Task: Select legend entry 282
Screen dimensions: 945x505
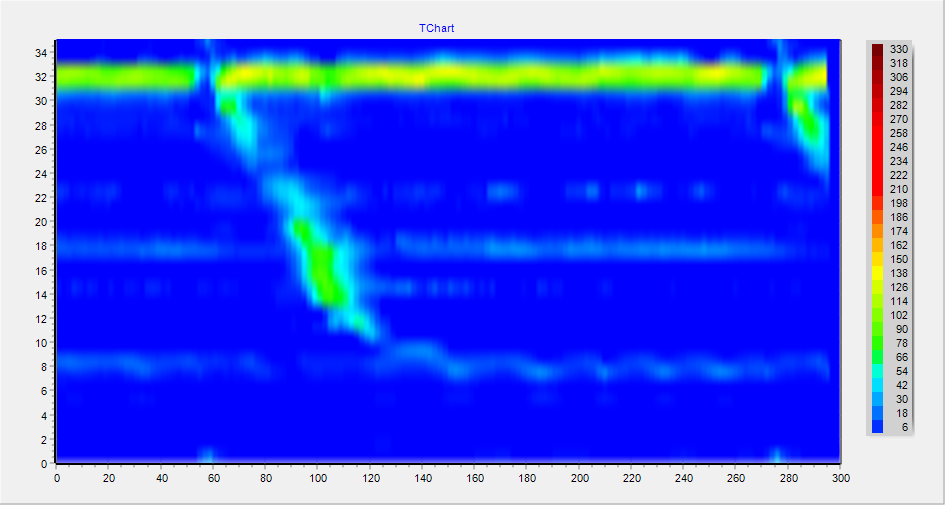Action: (899, 105)
